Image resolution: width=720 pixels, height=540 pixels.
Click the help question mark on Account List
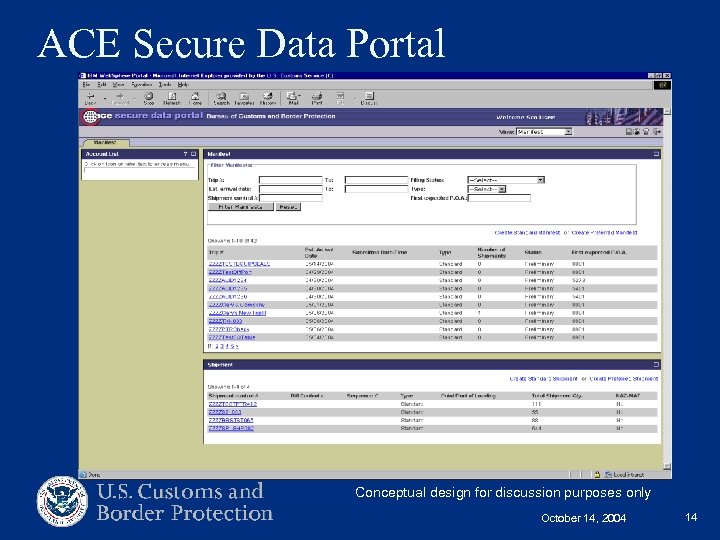[186, 154]
